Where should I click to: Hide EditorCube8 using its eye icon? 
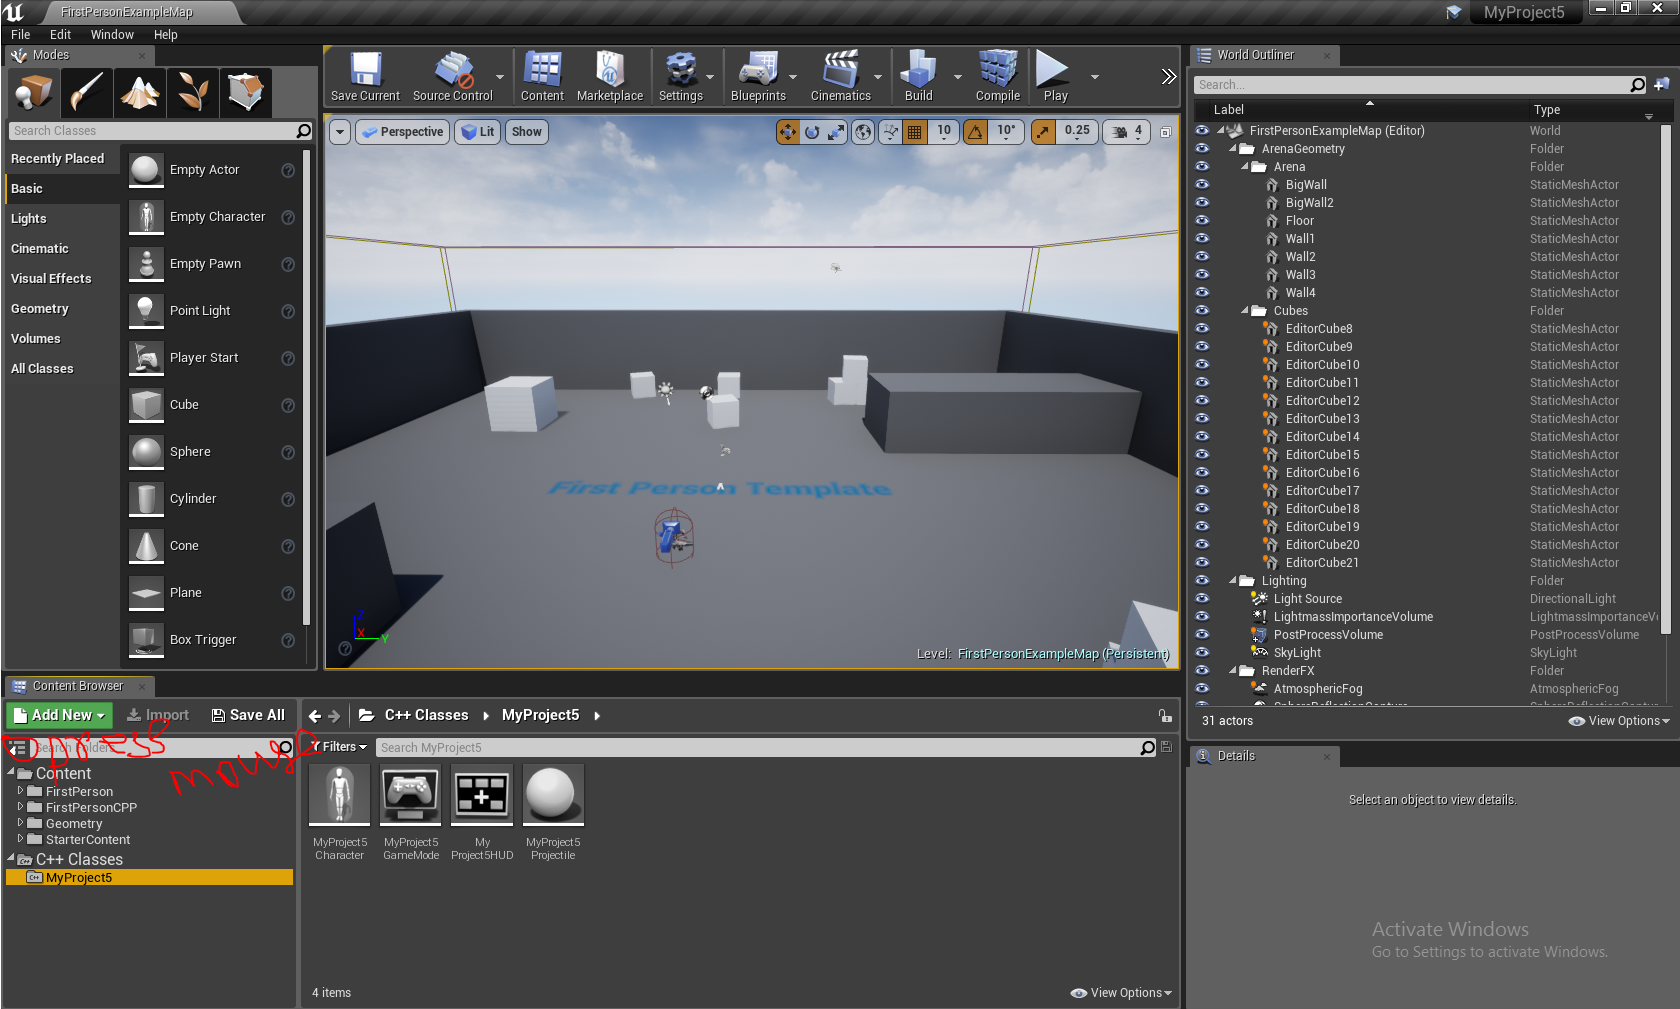pyautogui.click(x=1202, y=329)
